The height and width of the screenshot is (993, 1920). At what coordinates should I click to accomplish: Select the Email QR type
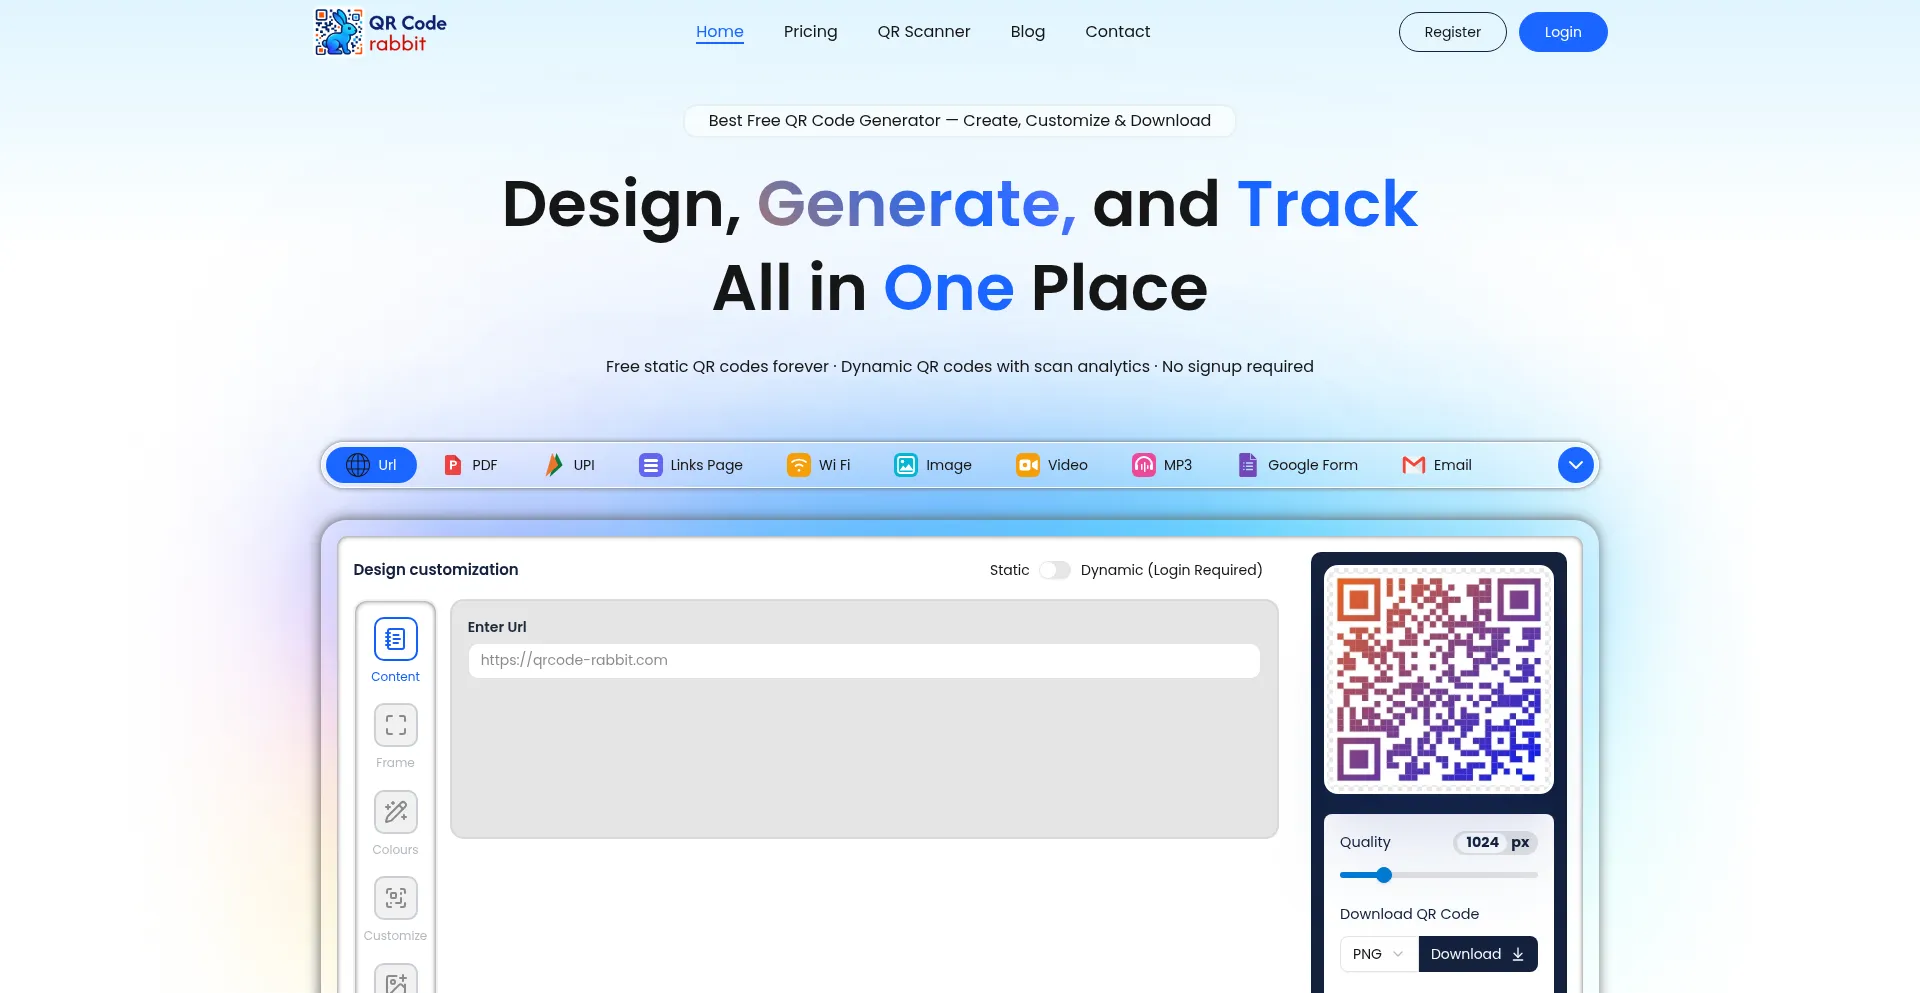point(1437,465)
